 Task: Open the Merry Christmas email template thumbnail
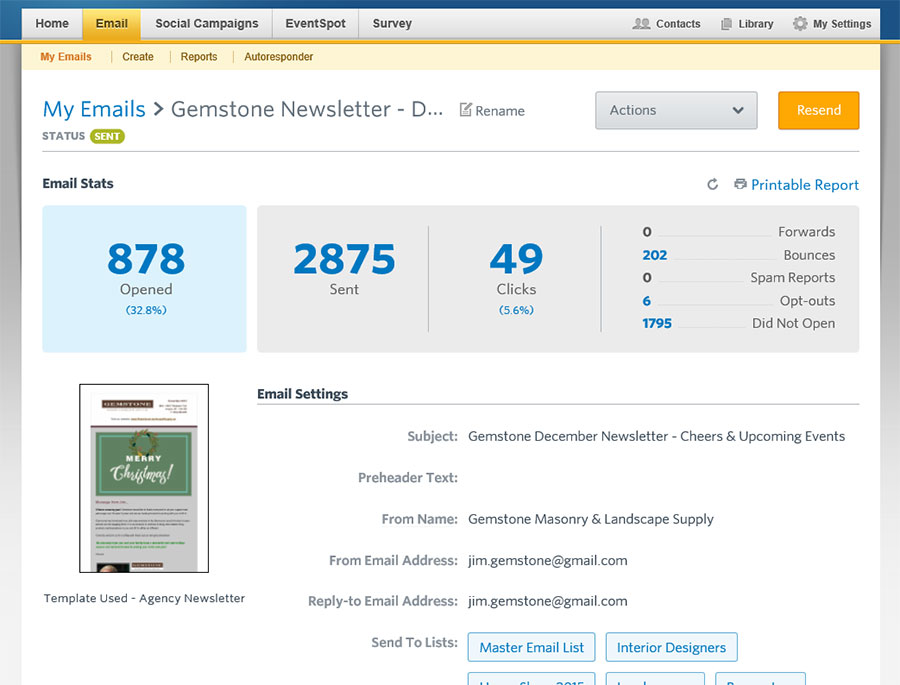144,478
